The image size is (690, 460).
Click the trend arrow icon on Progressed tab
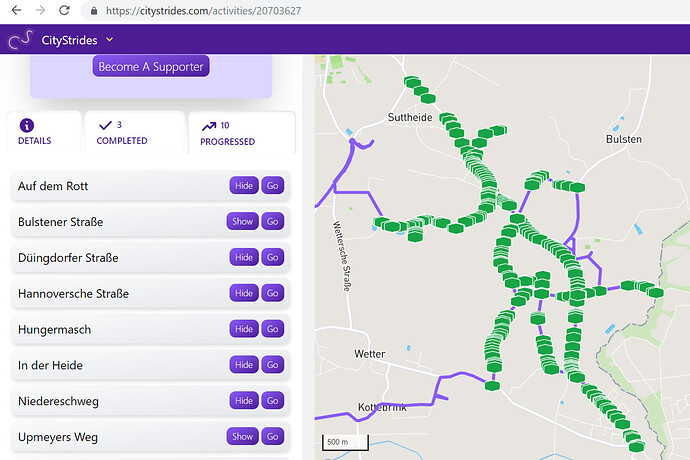[209, 126]
